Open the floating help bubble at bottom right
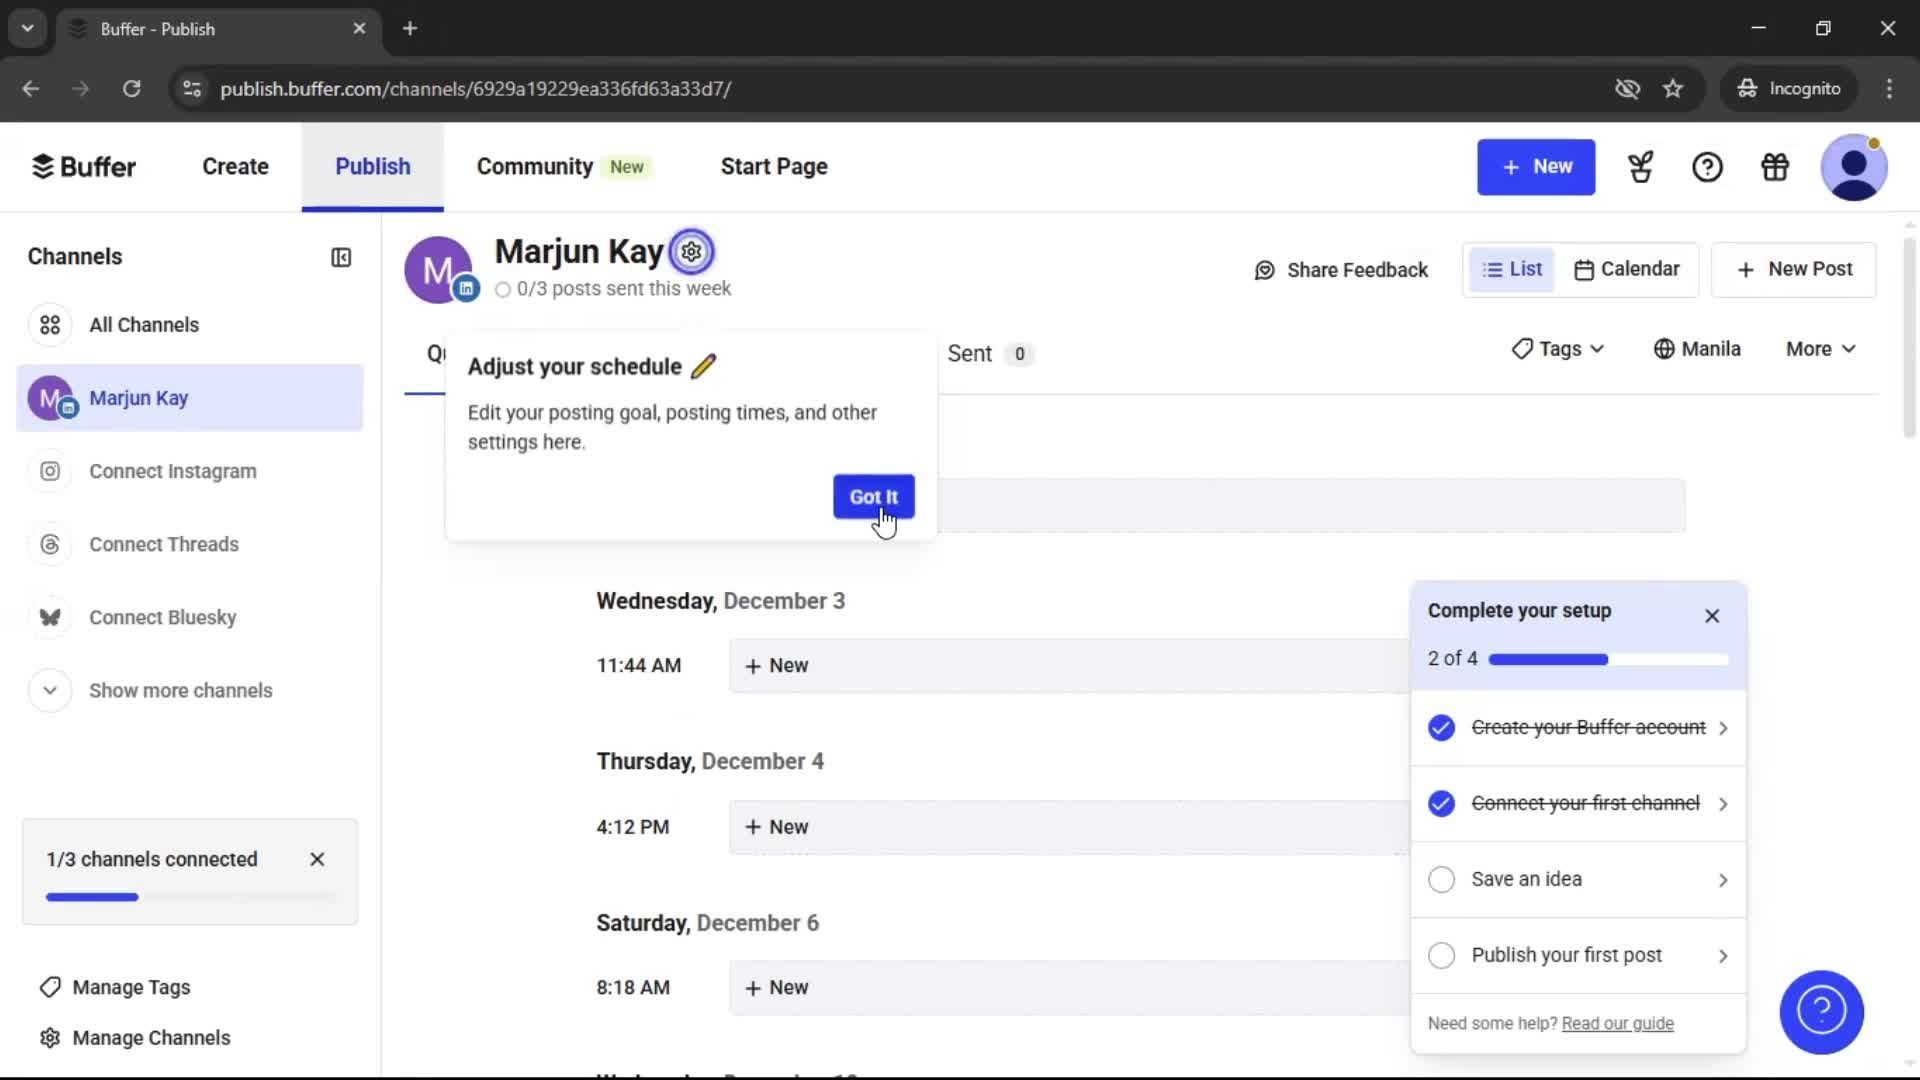Viewport: 1920px width, 1080px height. coord(1820,1012)
